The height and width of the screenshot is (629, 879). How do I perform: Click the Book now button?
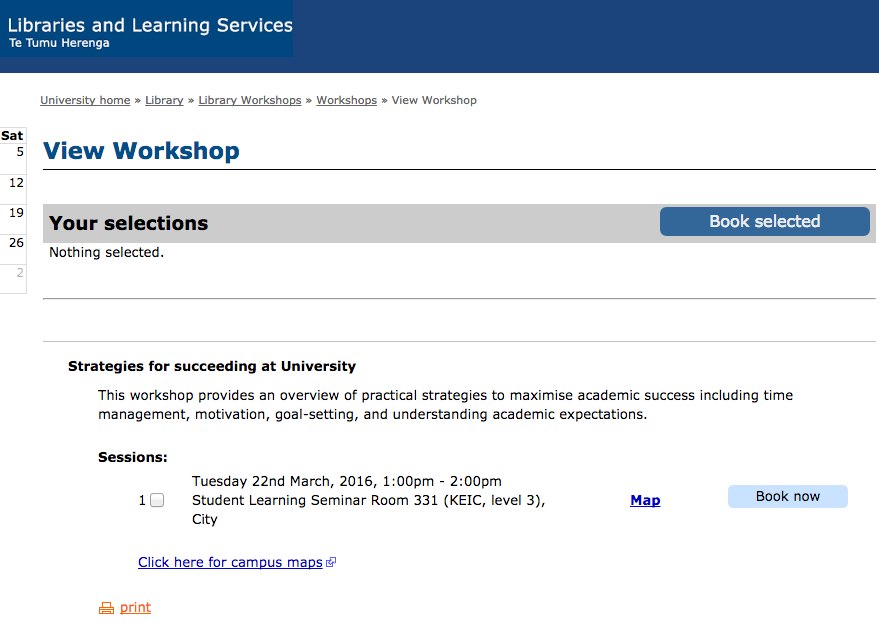(788, 497)
